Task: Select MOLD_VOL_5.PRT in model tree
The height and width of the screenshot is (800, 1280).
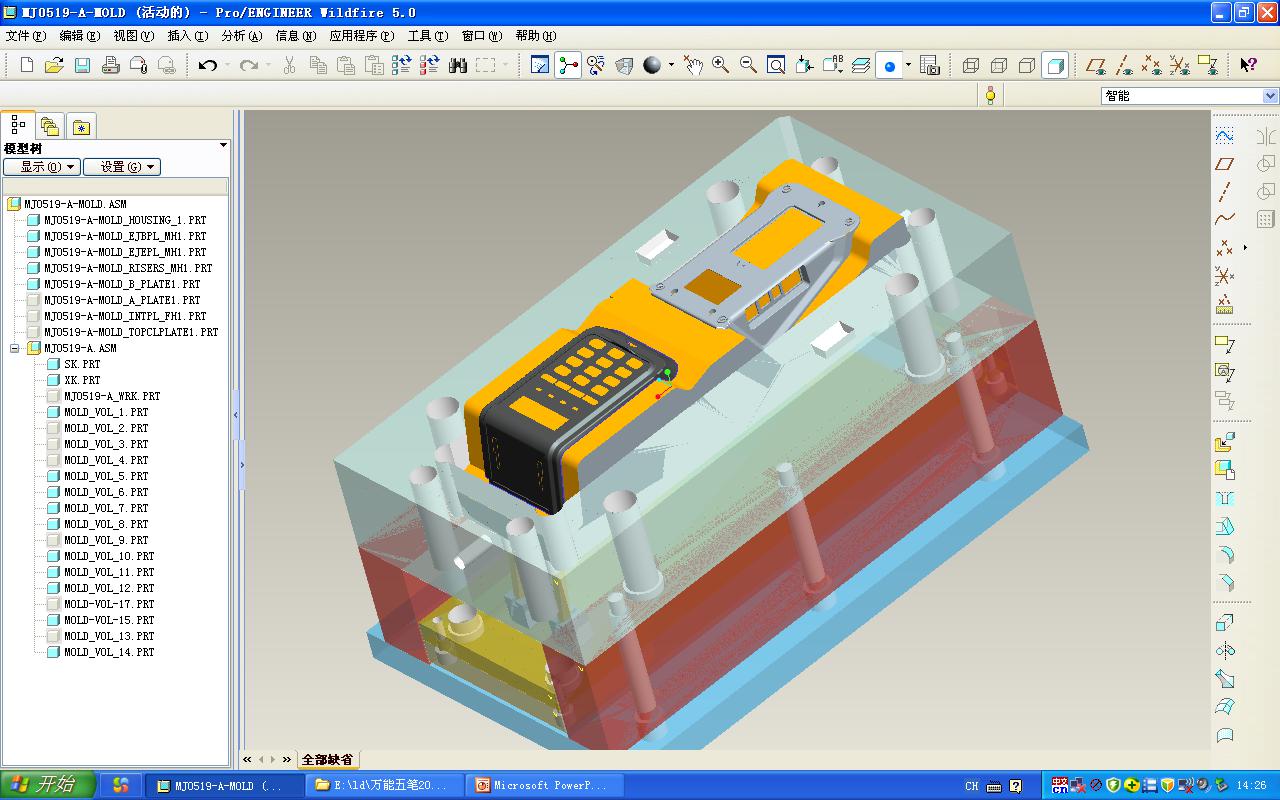Action: [x=105, y=476]
